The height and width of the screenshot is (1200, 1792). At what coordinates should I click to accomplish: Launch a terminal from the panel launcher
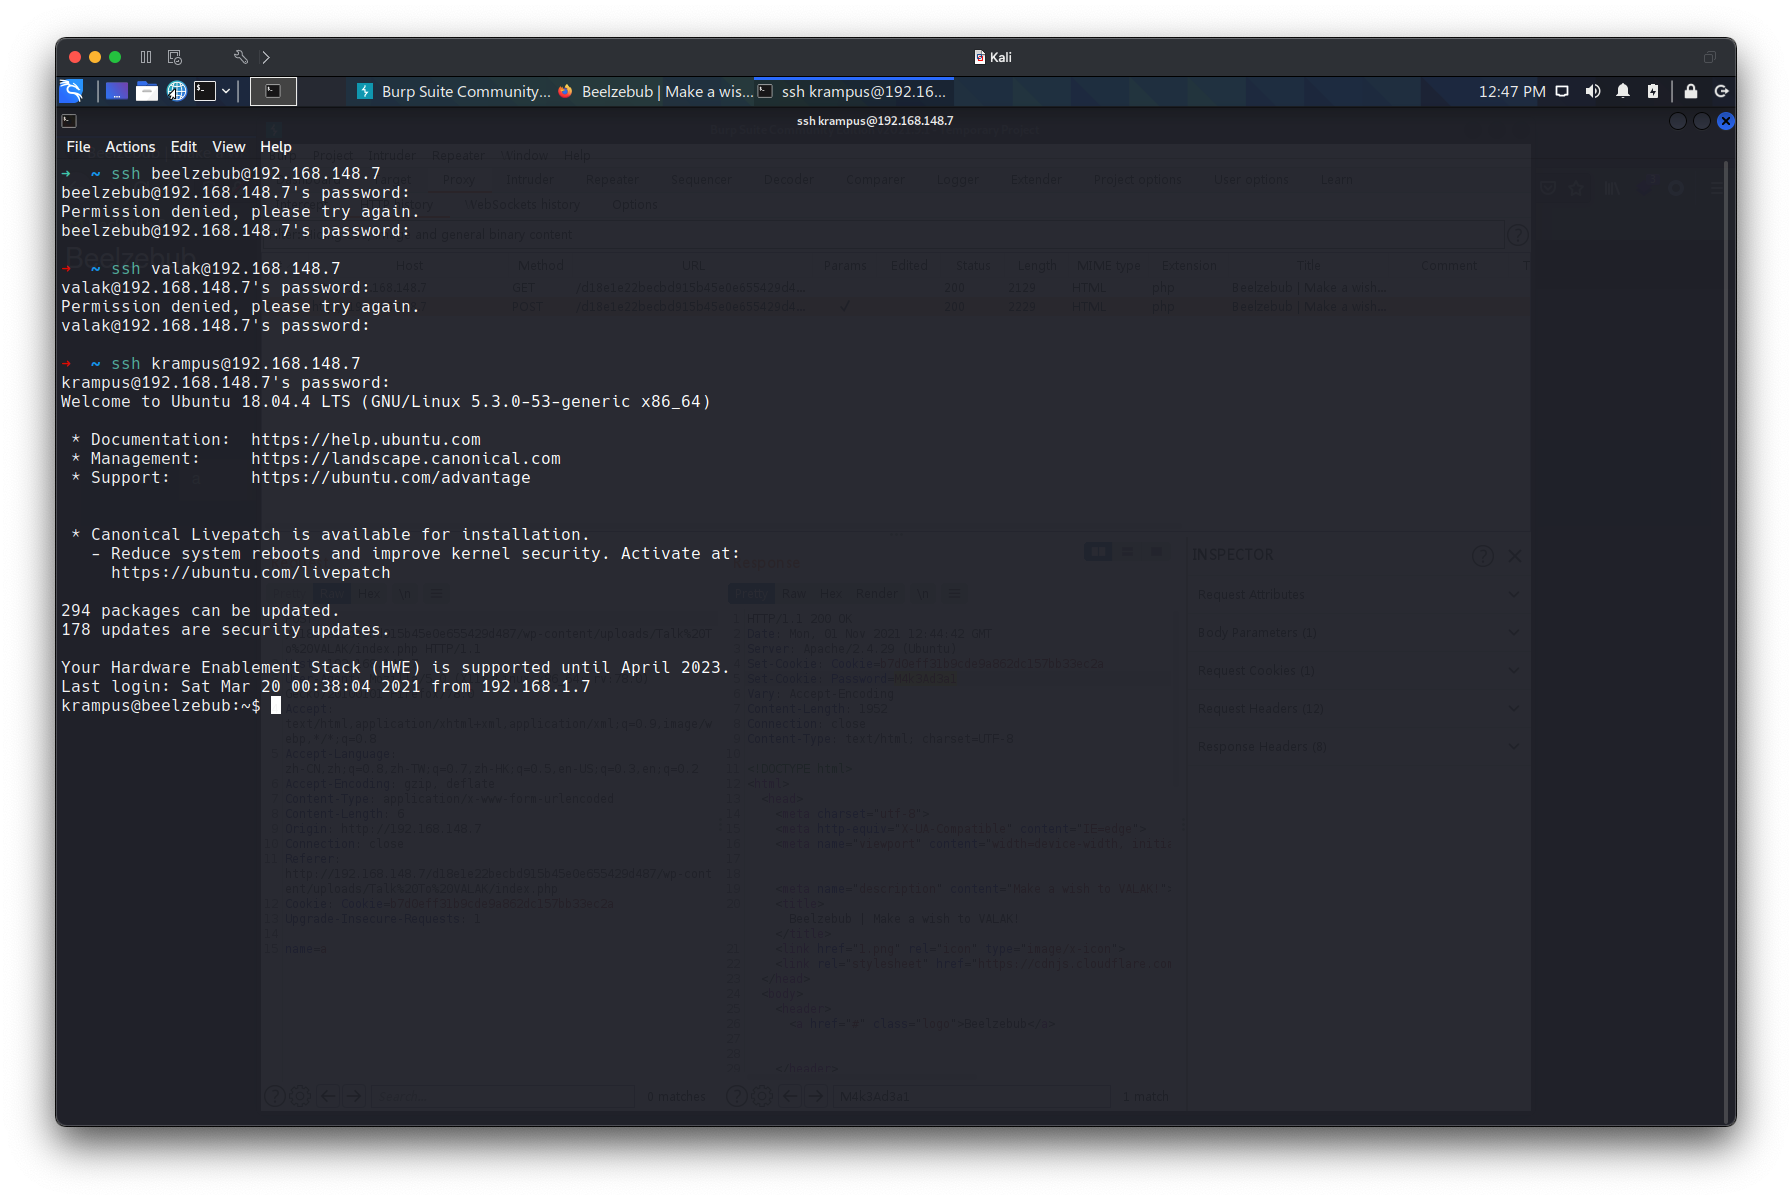[x=205, y=91]
